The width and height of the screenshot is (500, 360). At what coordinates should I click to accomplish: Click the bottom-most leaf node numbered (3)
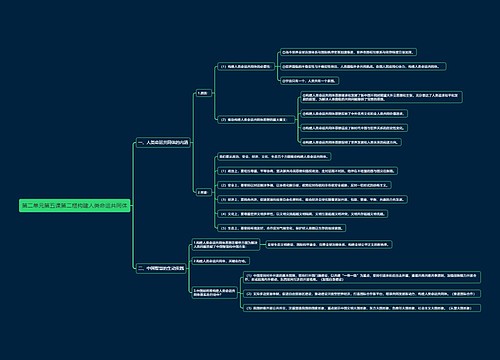click(x=362, y=308)
